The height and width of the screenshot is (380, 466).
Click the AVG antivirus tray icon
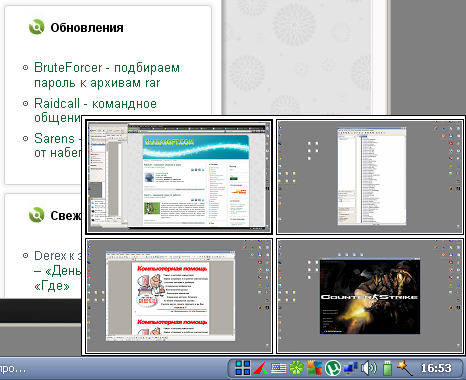point(315,368)
